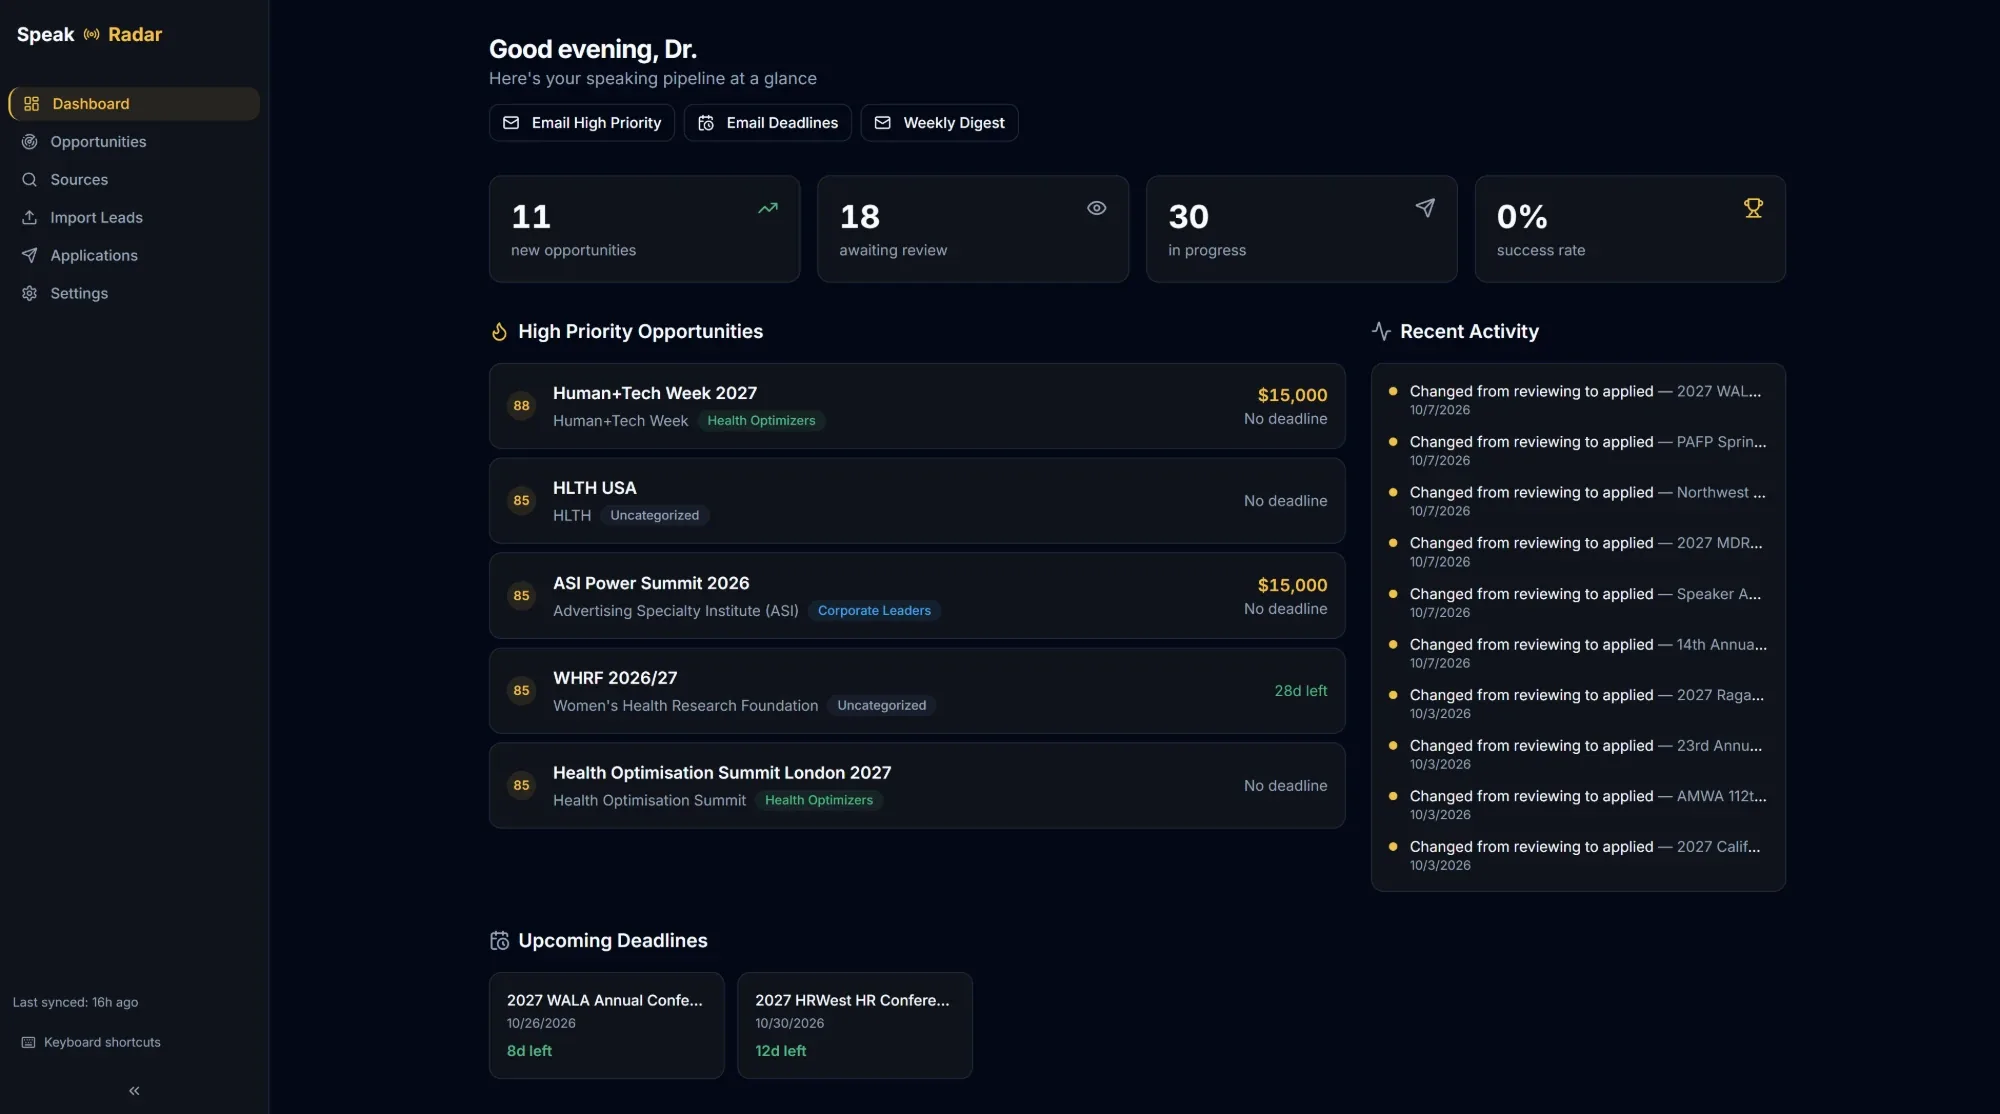Open WHRF 2026/27 opportunity
2000x1114 pixels.
[917, 691]
